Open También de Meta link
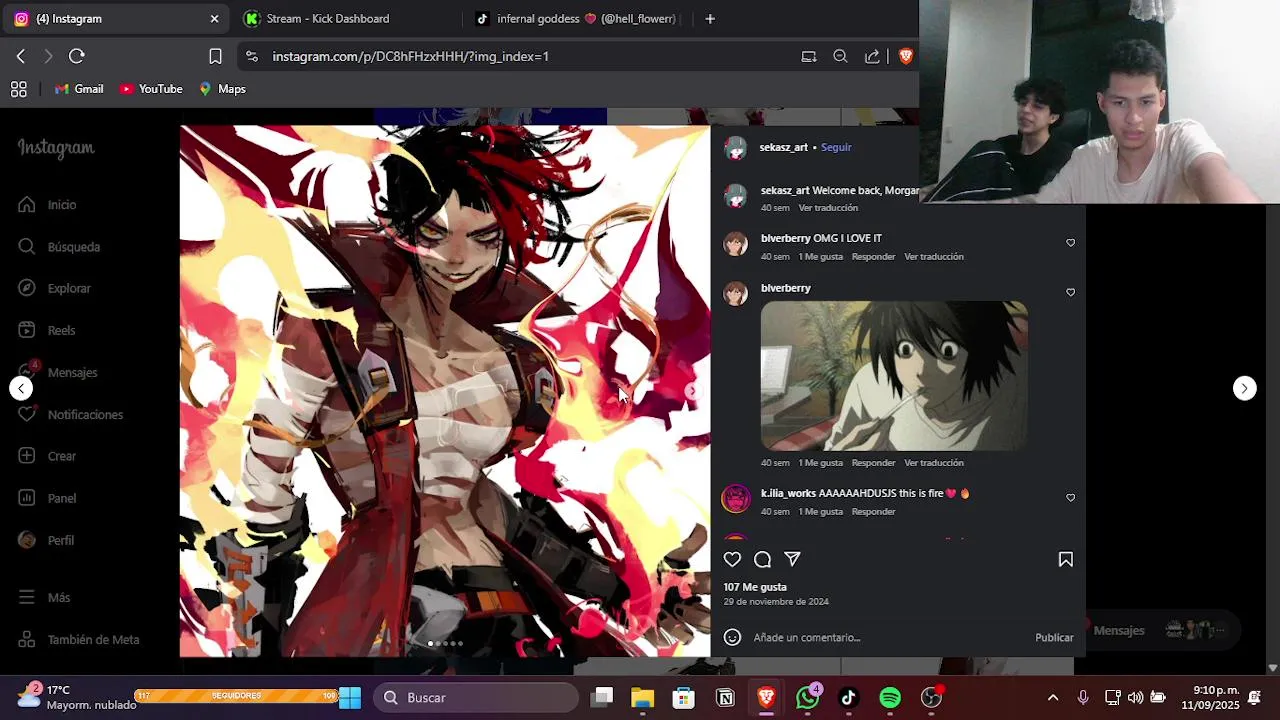The width and height of the screenshot is (1280, 720). (79, 639)
